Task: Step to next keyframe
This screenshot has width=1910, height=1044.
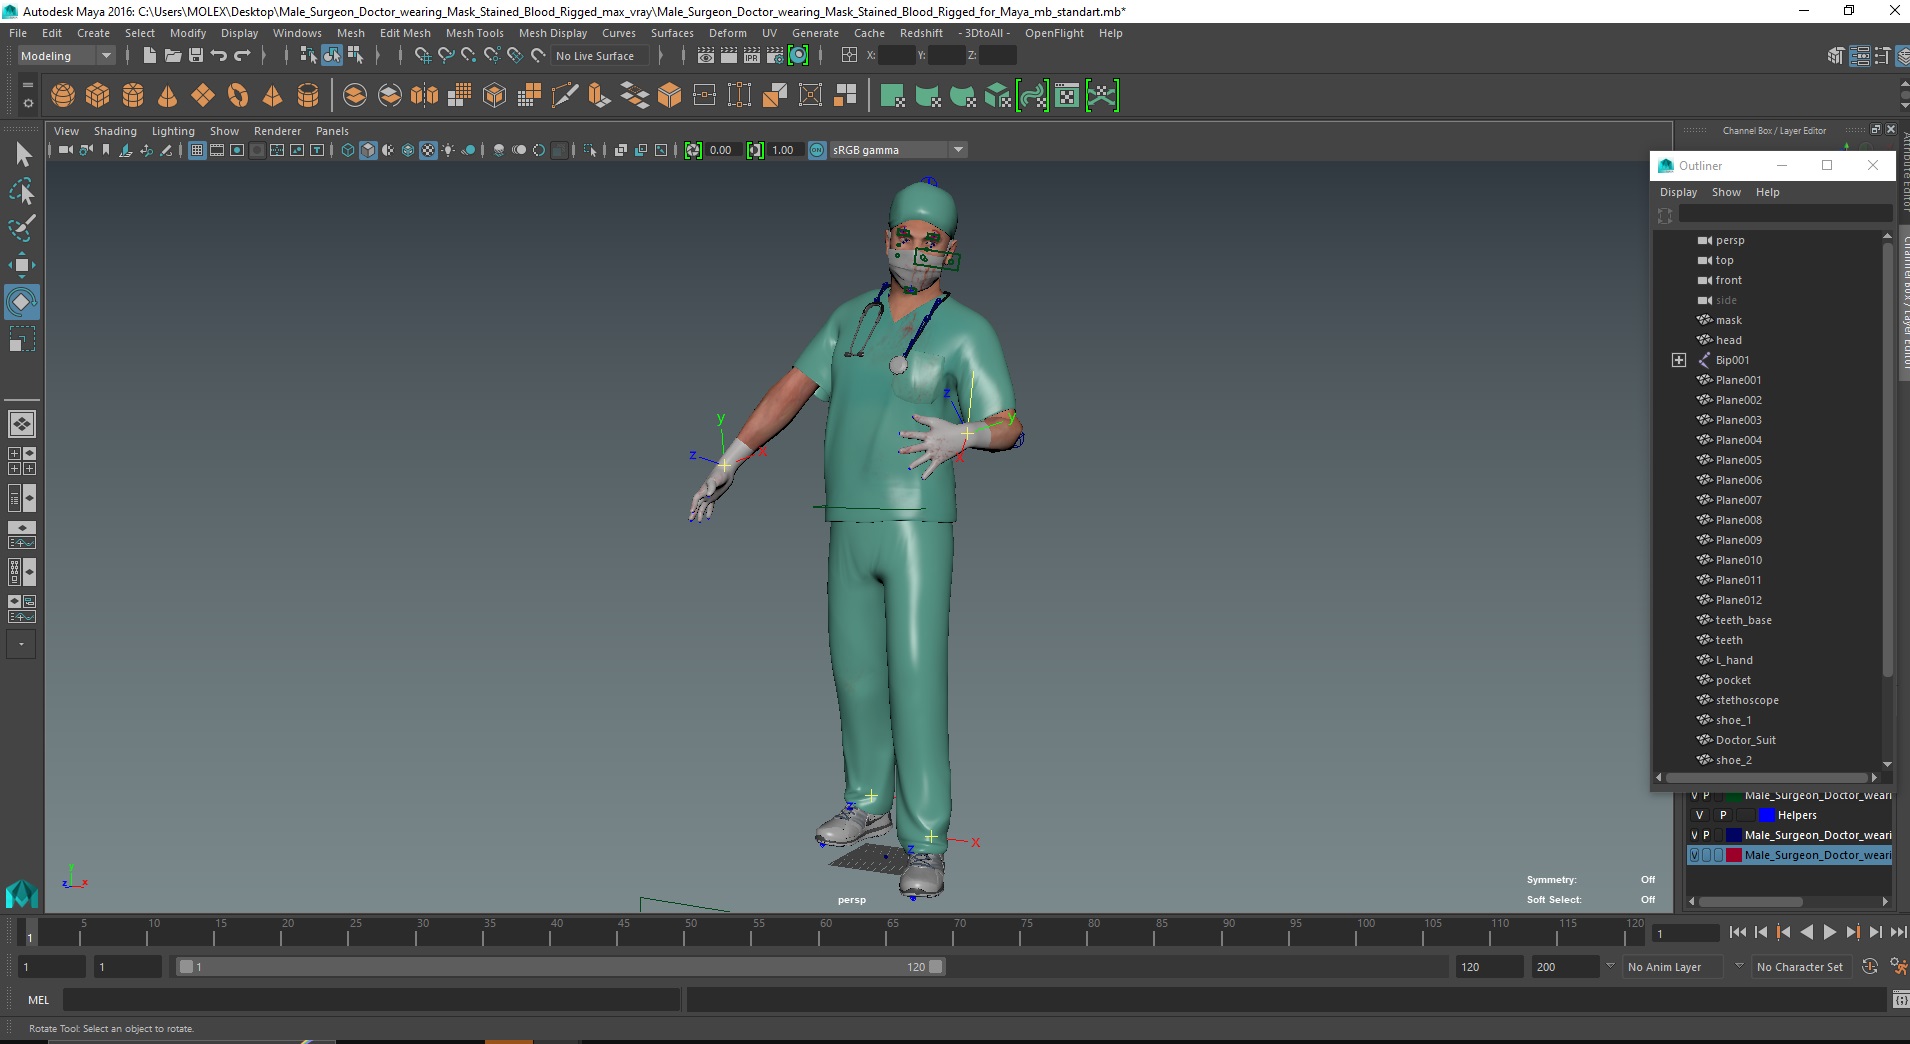Action: coord(1852,932)
